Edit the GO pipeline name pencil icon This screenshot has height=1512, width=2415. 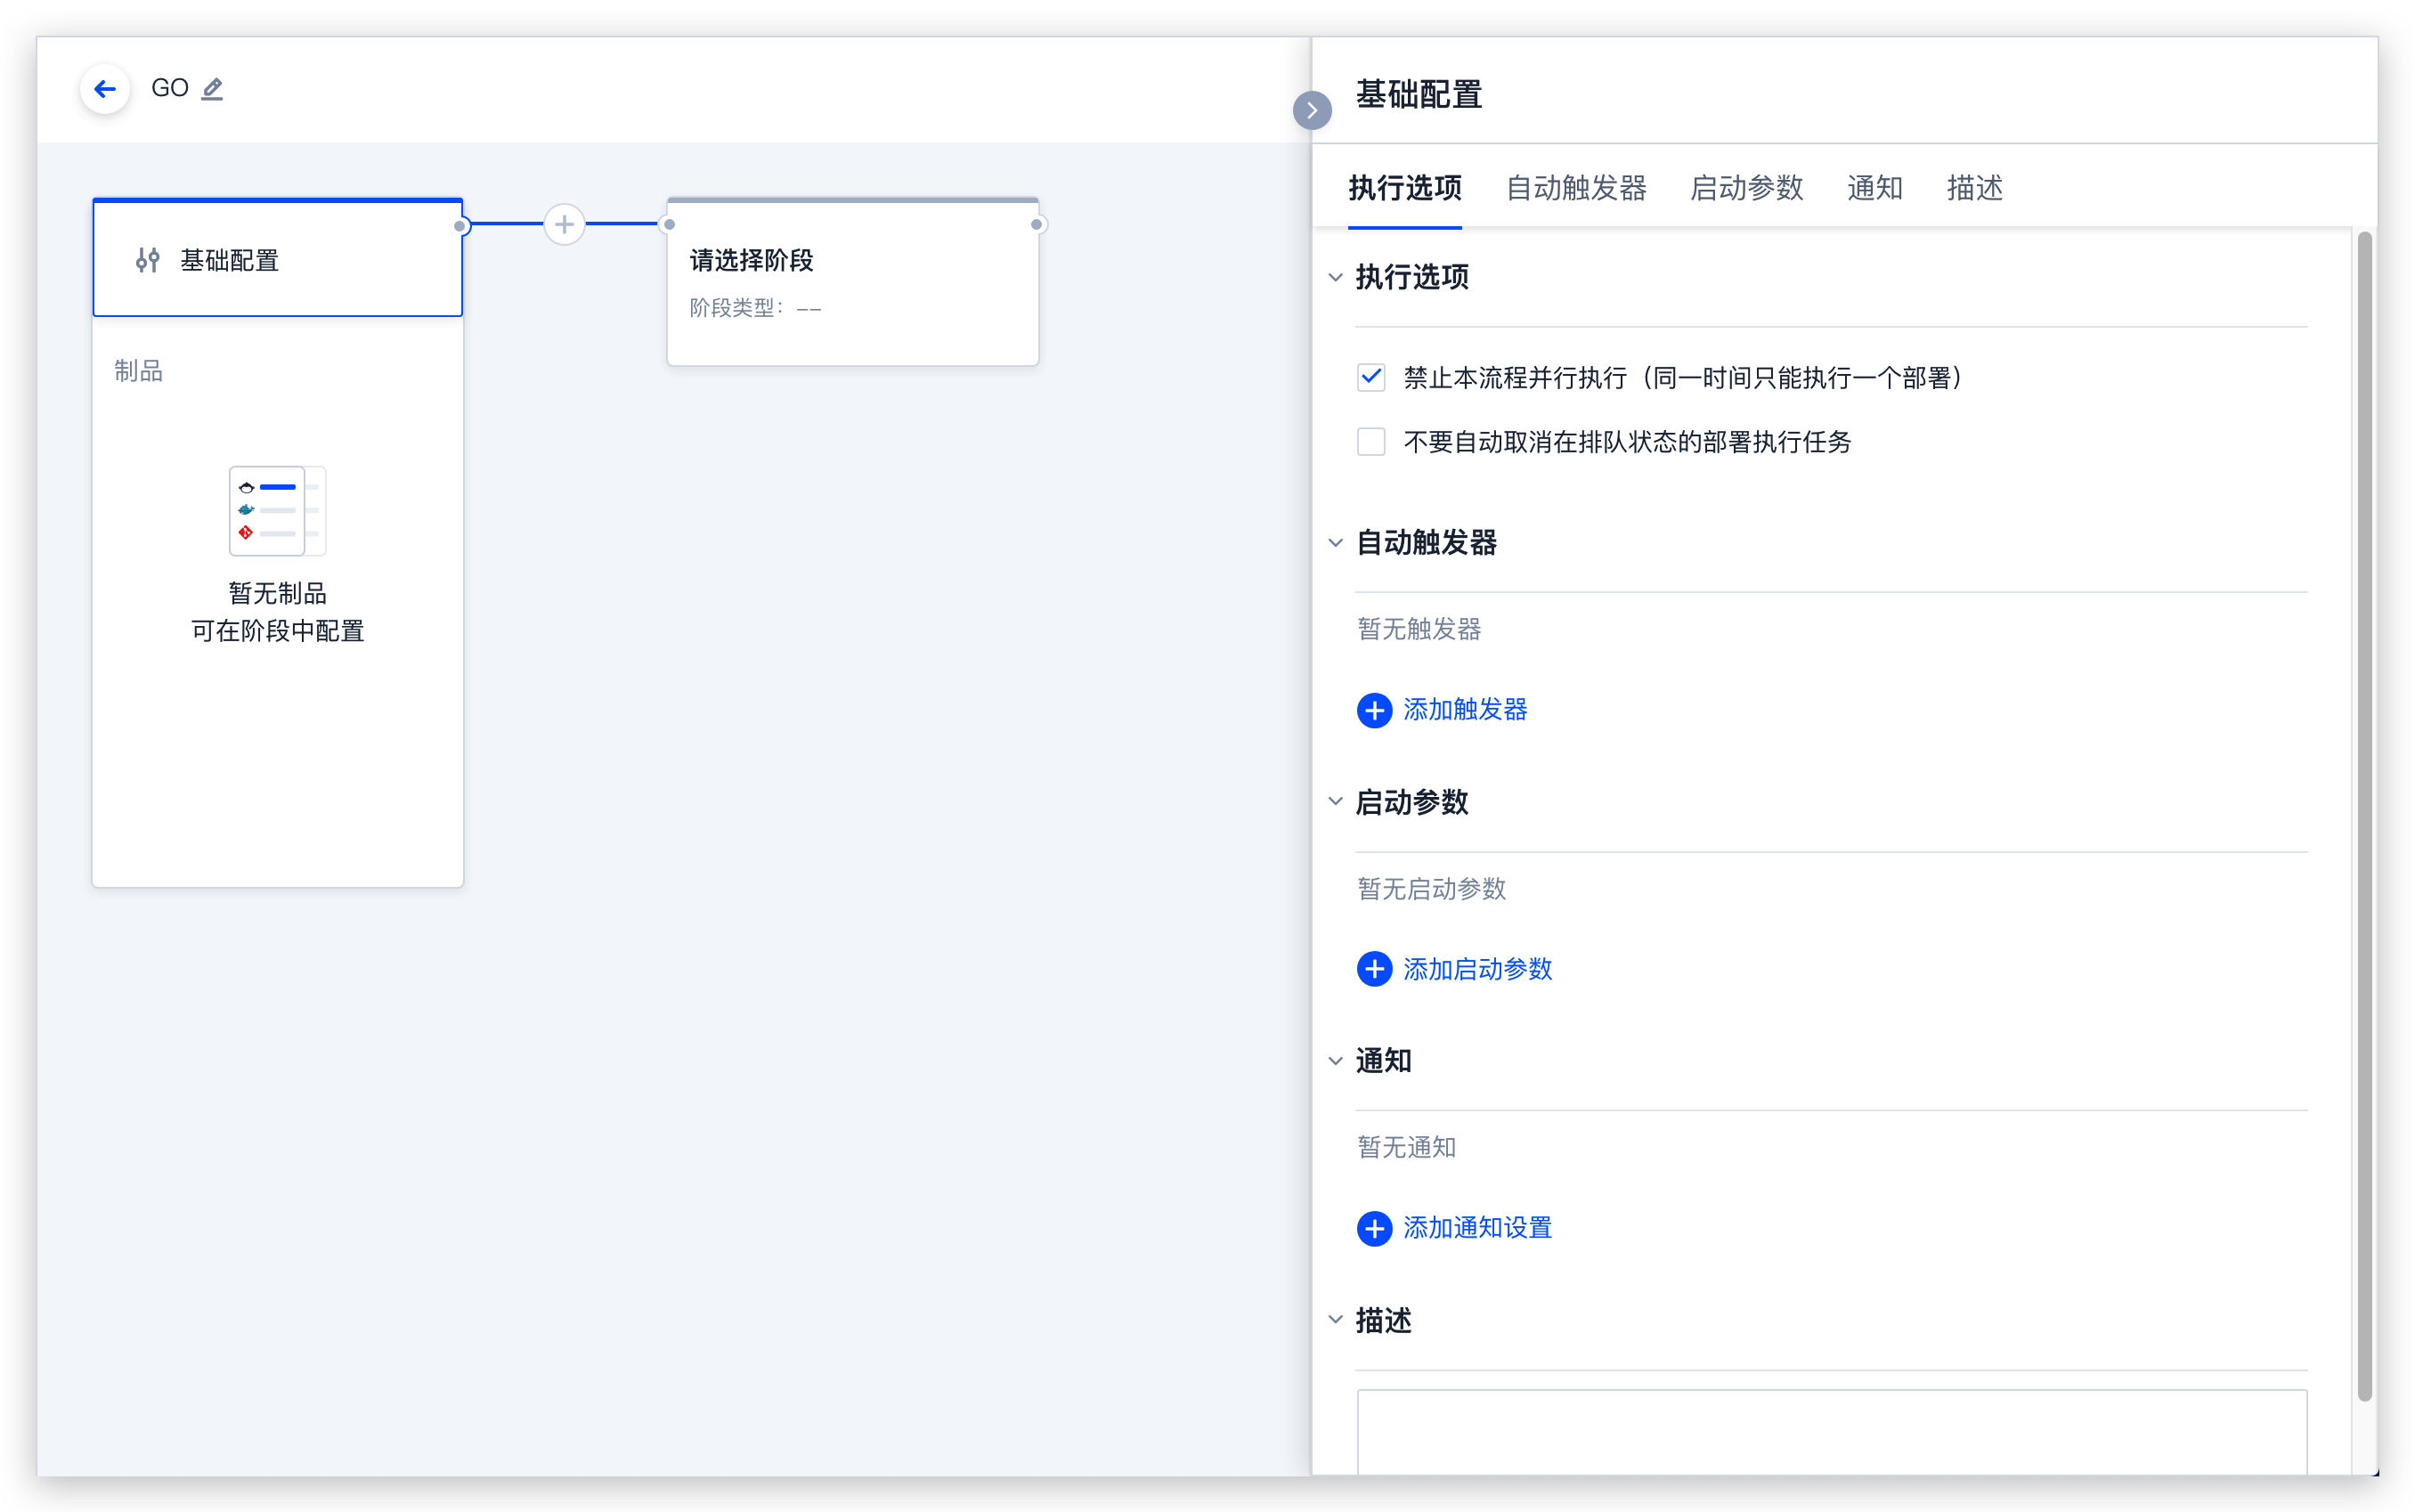(x=212, y=89)
